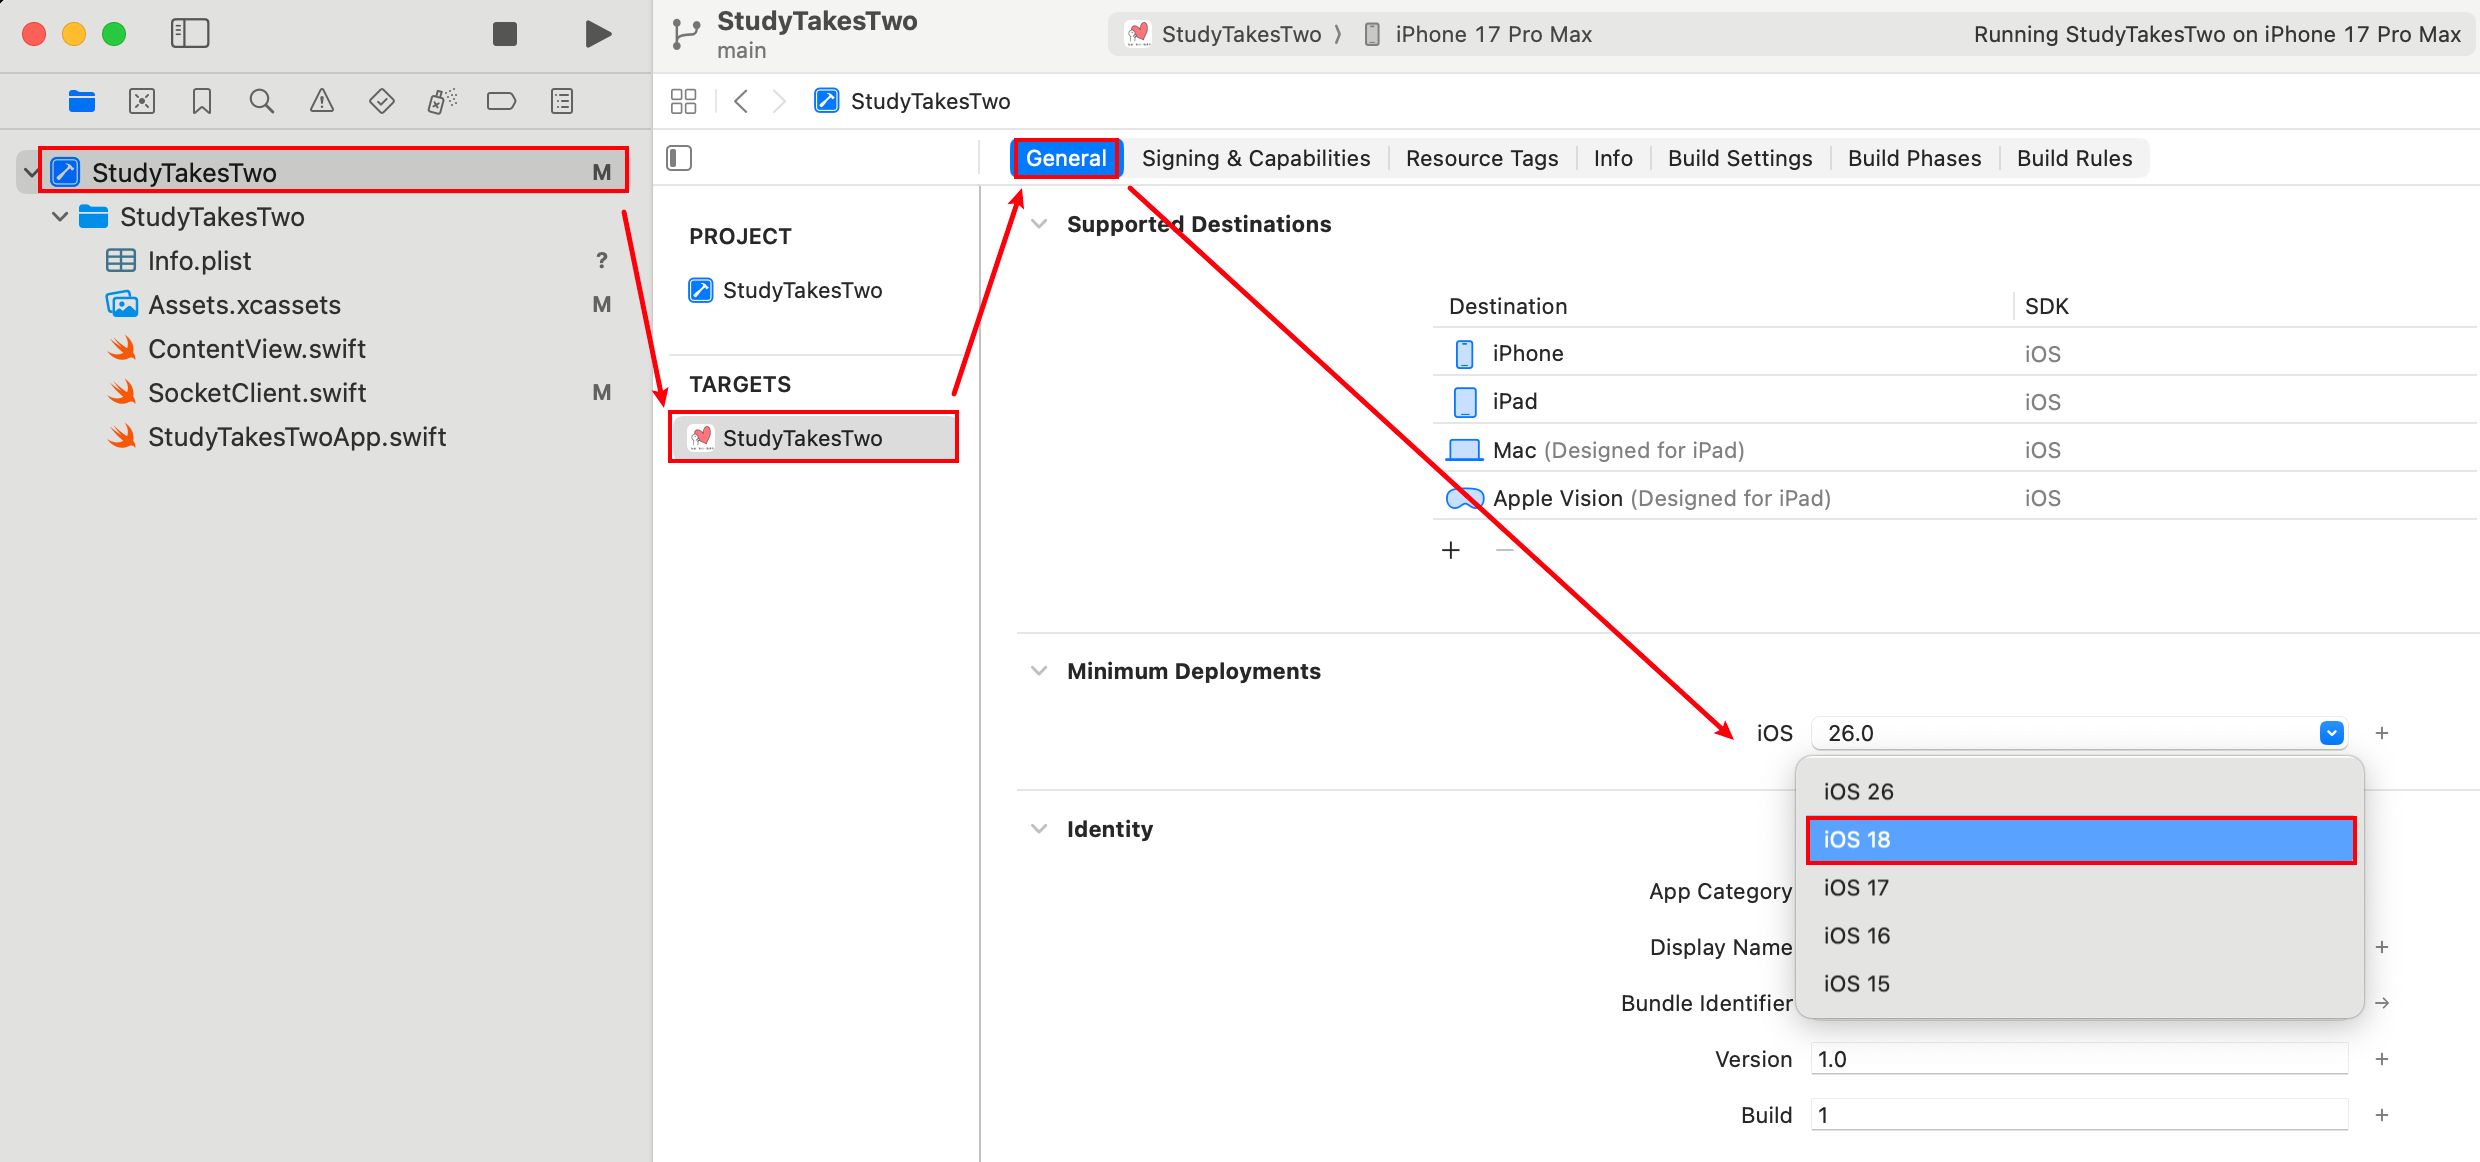Click the Stop button in toolbar

pyautogui.click(x=505, y=34)
